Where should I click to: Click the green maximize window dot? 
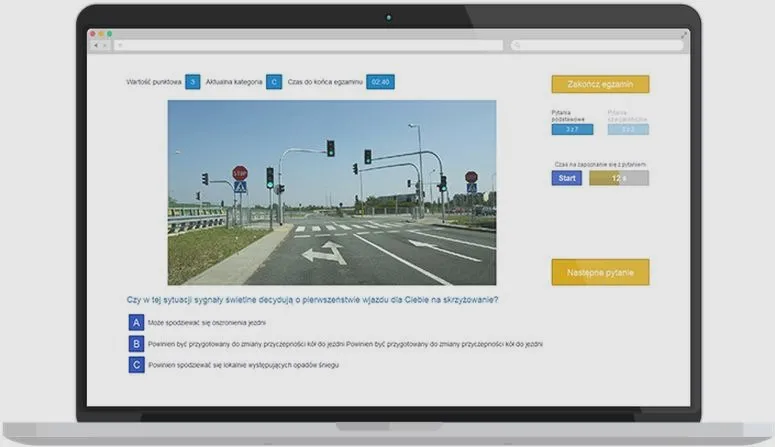point(109,34)
